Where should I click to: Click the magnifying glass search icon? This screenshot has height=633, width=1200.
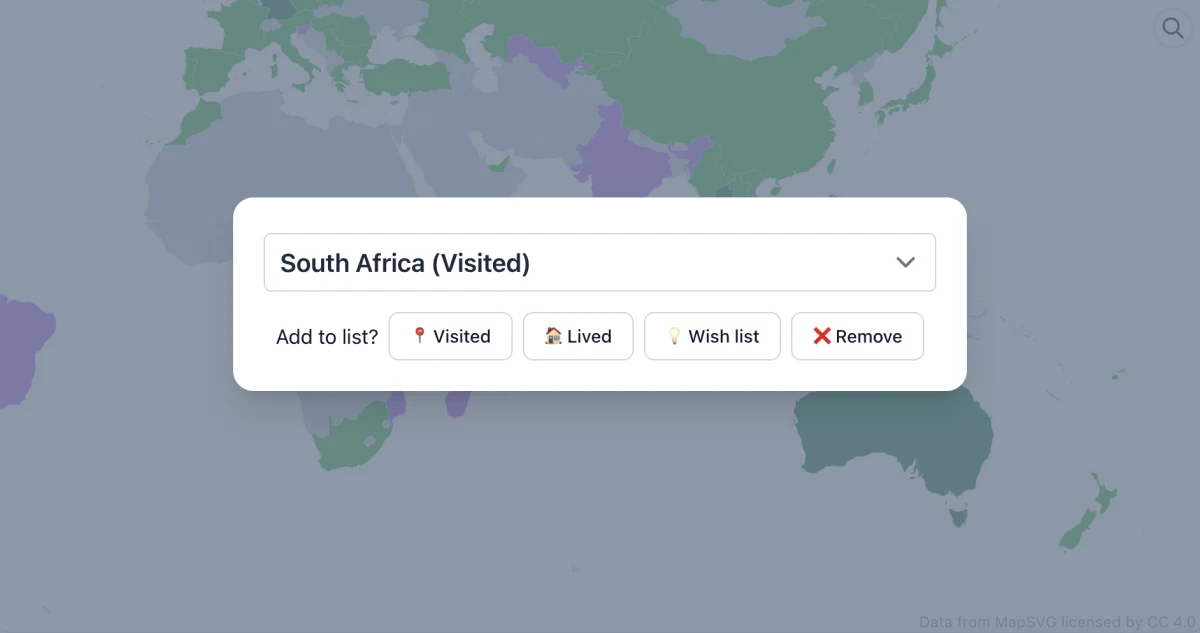coord(1173,28)
